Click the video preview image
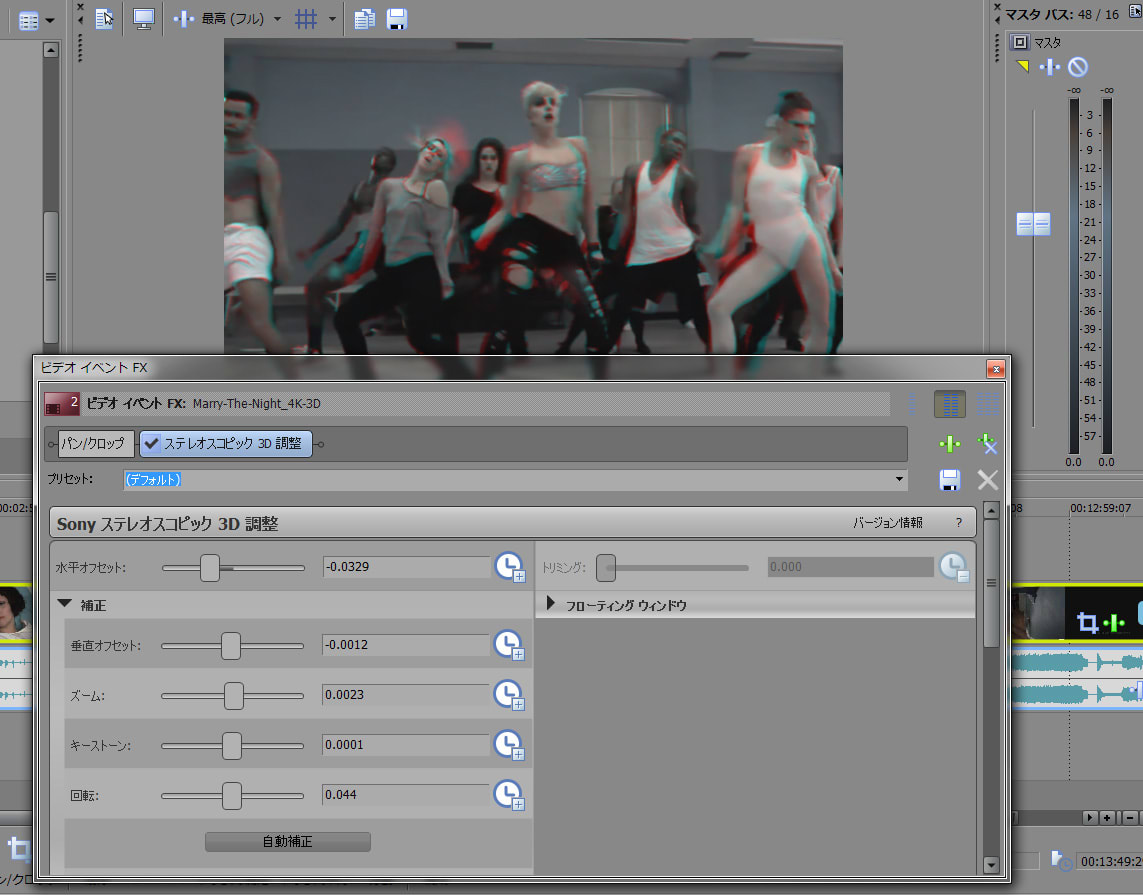 pos(533,196)
